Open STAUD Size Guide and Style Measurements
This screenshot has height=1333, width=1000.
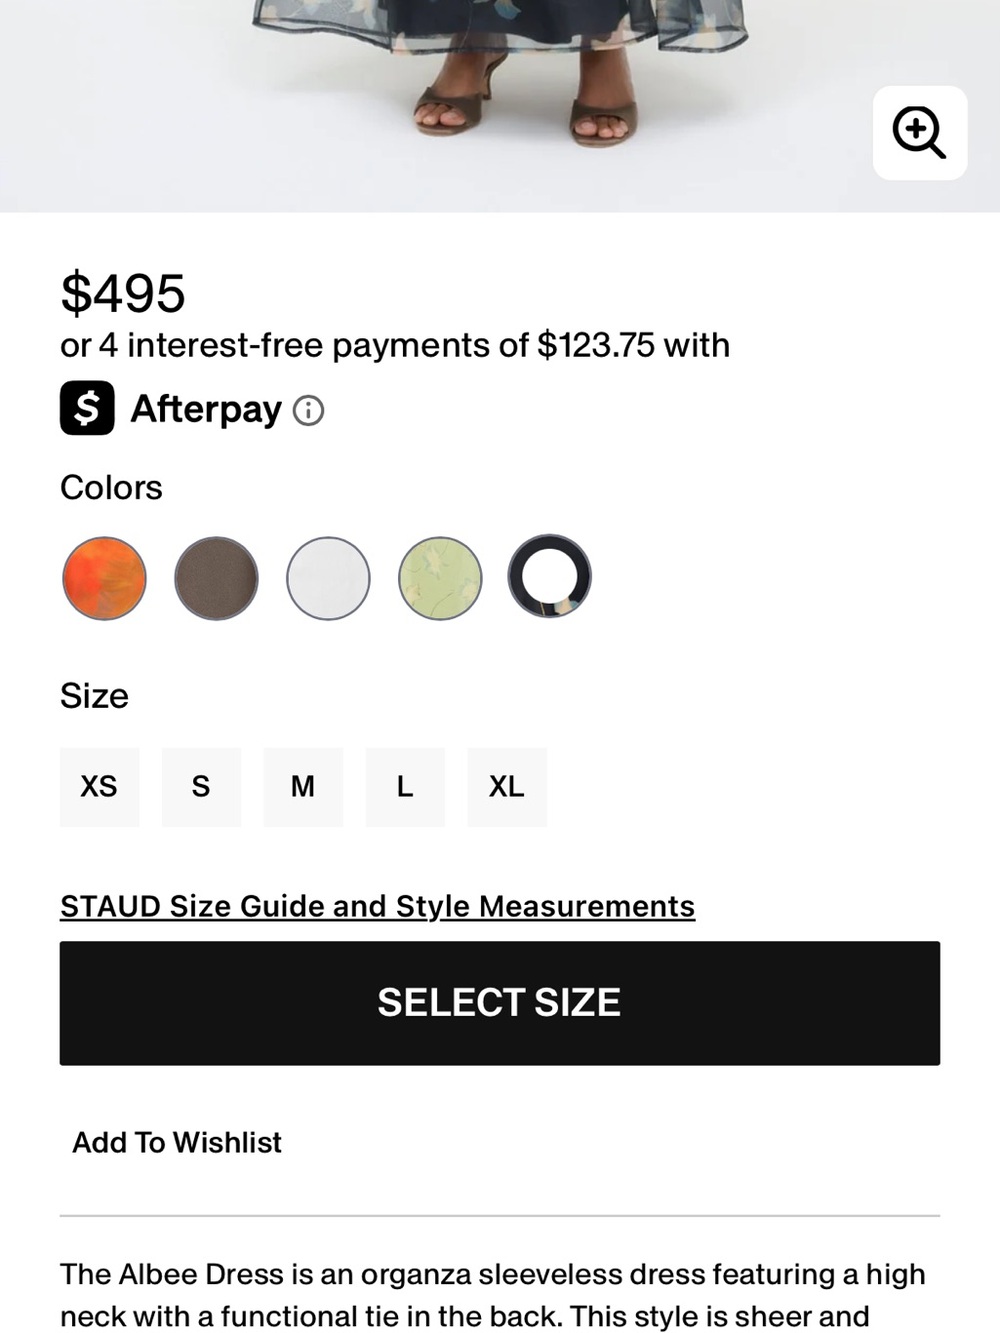pyautogui.click(x=377, y=906)
